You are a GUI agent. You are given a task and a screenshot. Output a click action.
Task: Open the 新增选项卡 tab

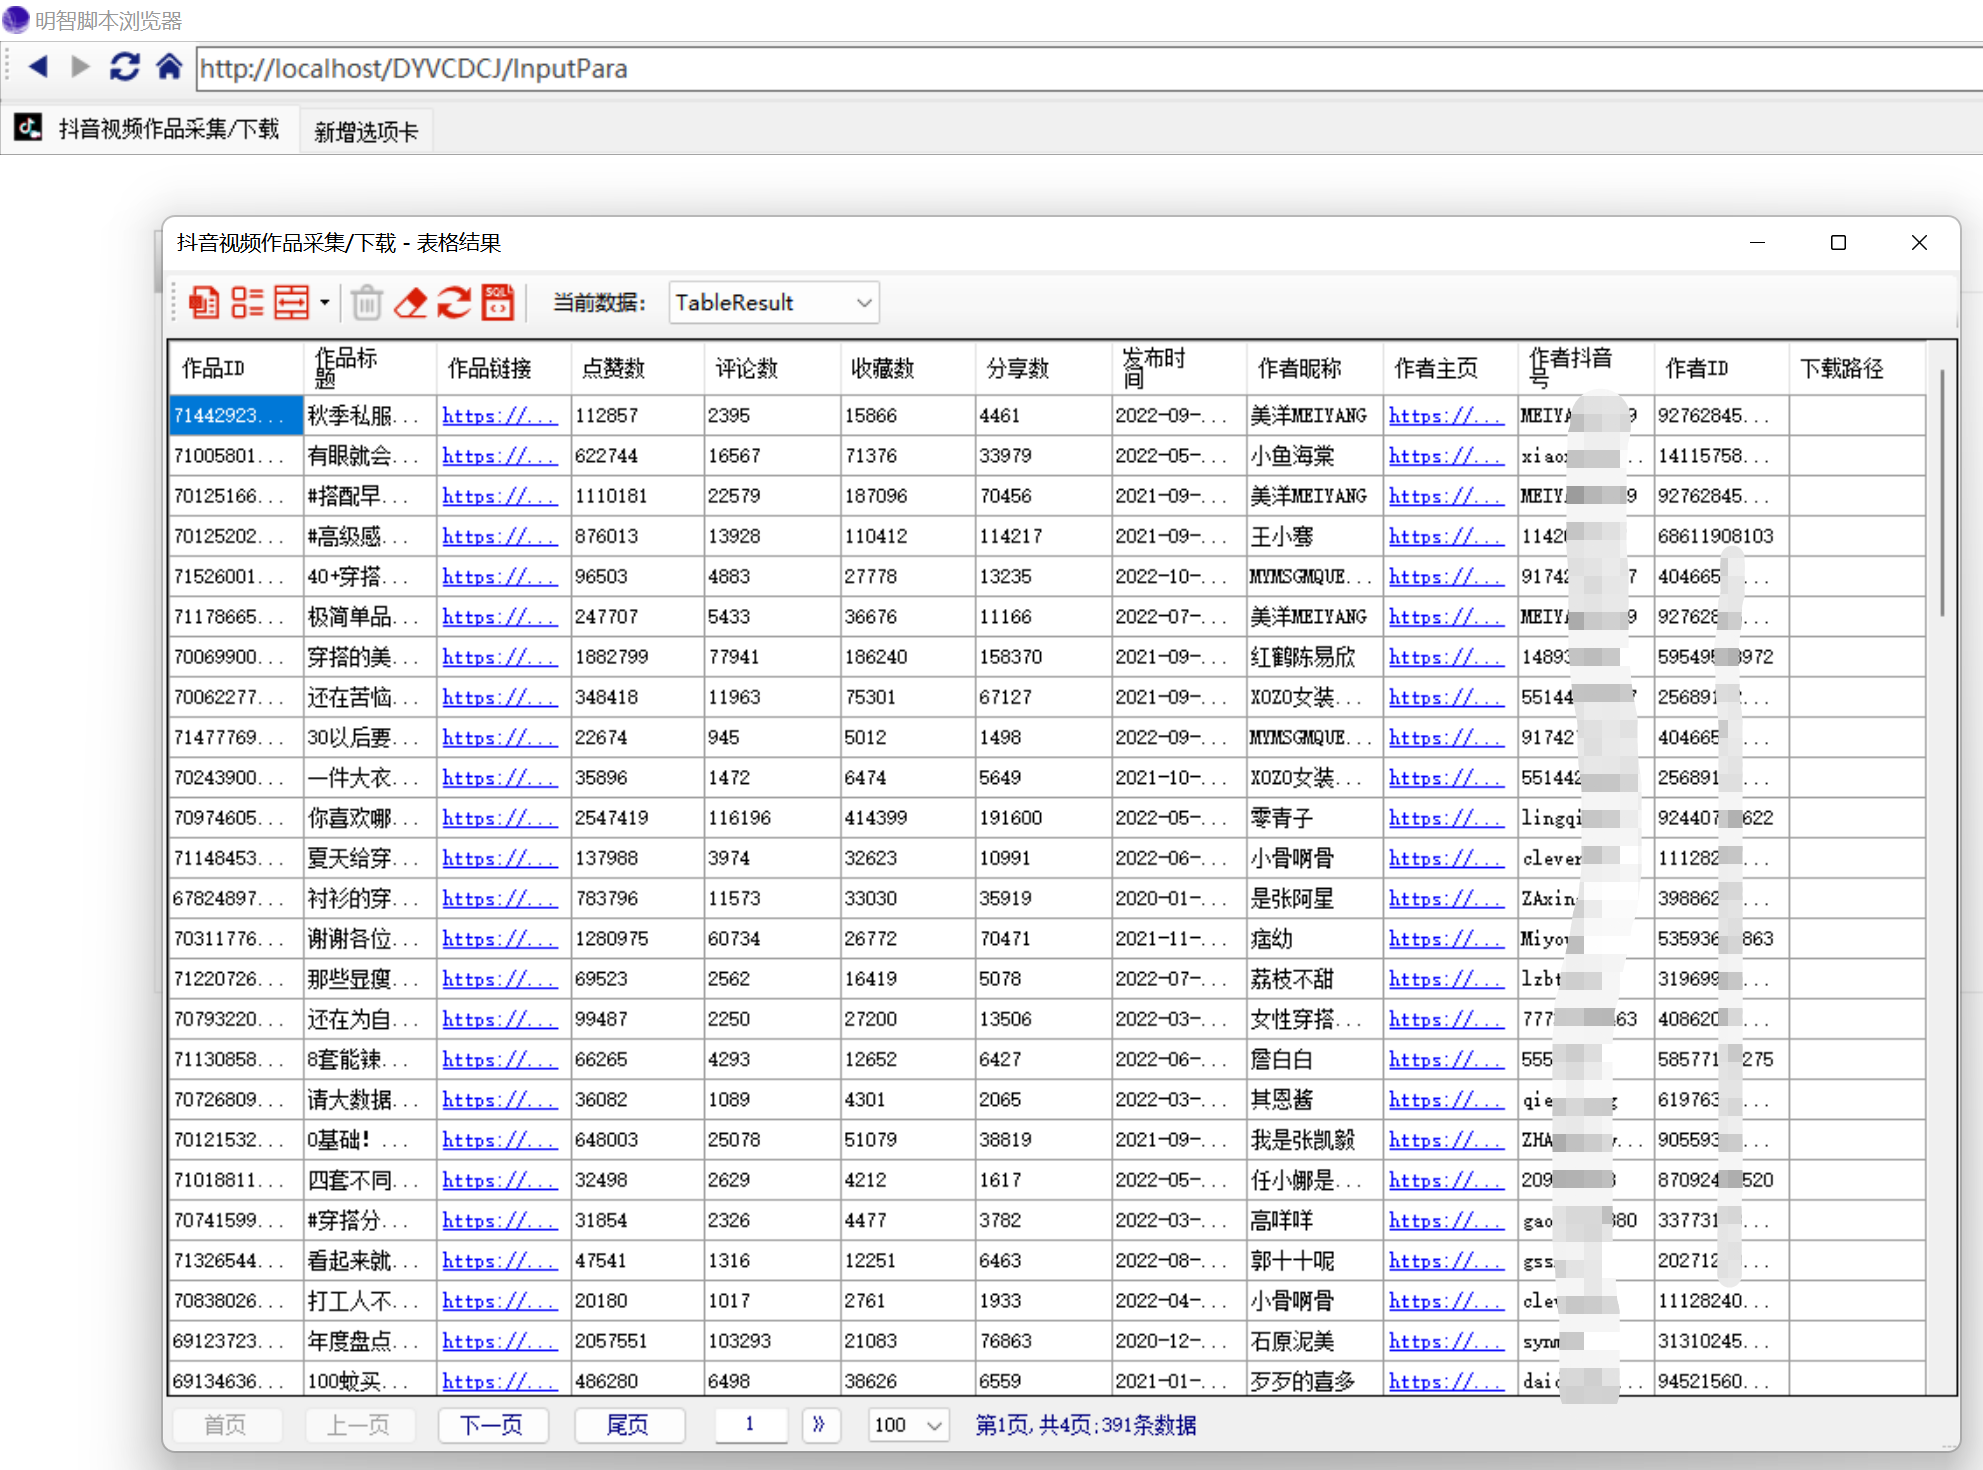366,131
